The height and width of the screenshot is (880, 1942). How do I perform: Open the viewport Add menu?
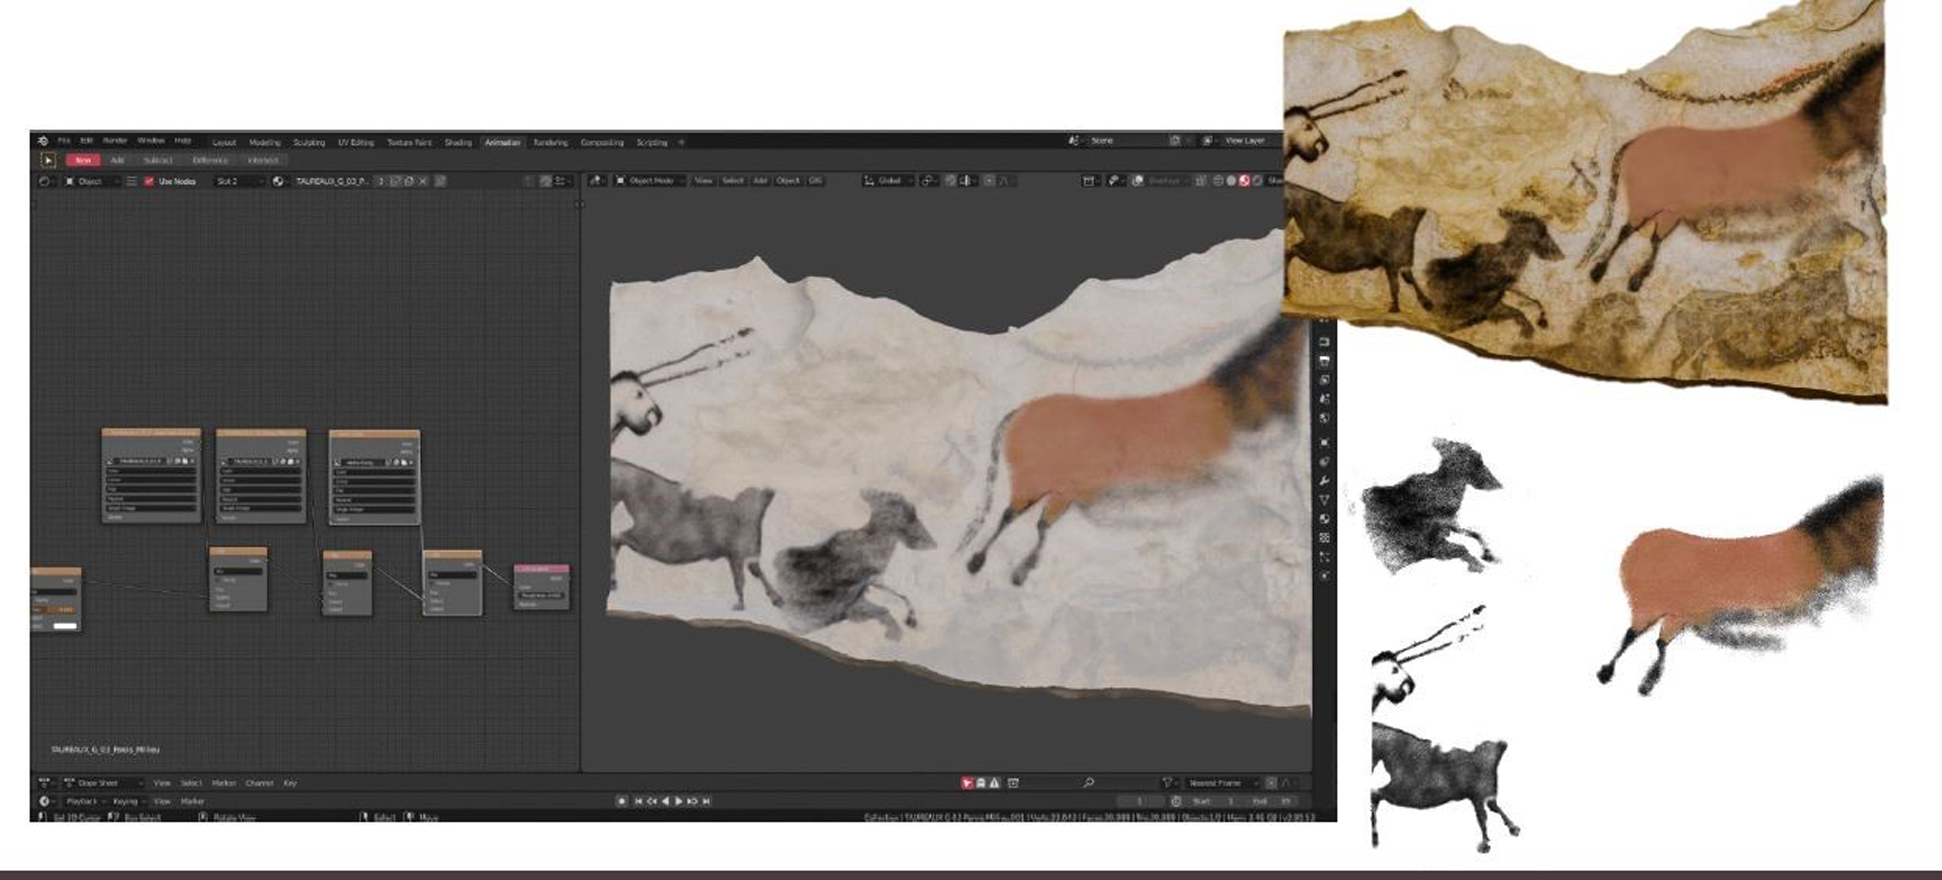click(760, 181)
